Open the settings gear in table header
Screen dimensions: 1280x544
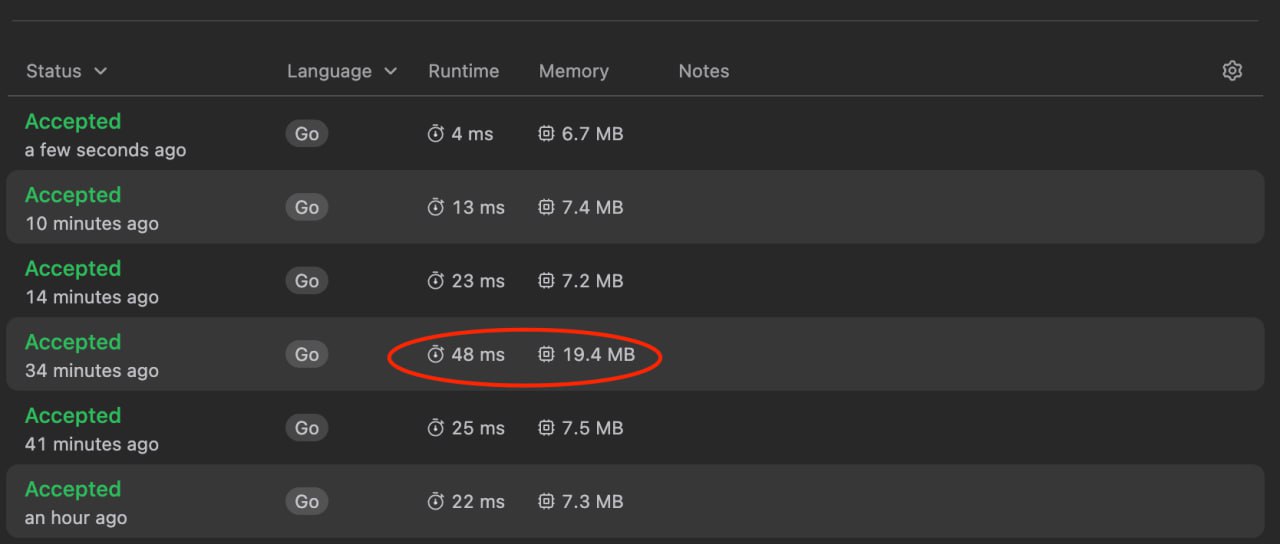[1232, 71]
